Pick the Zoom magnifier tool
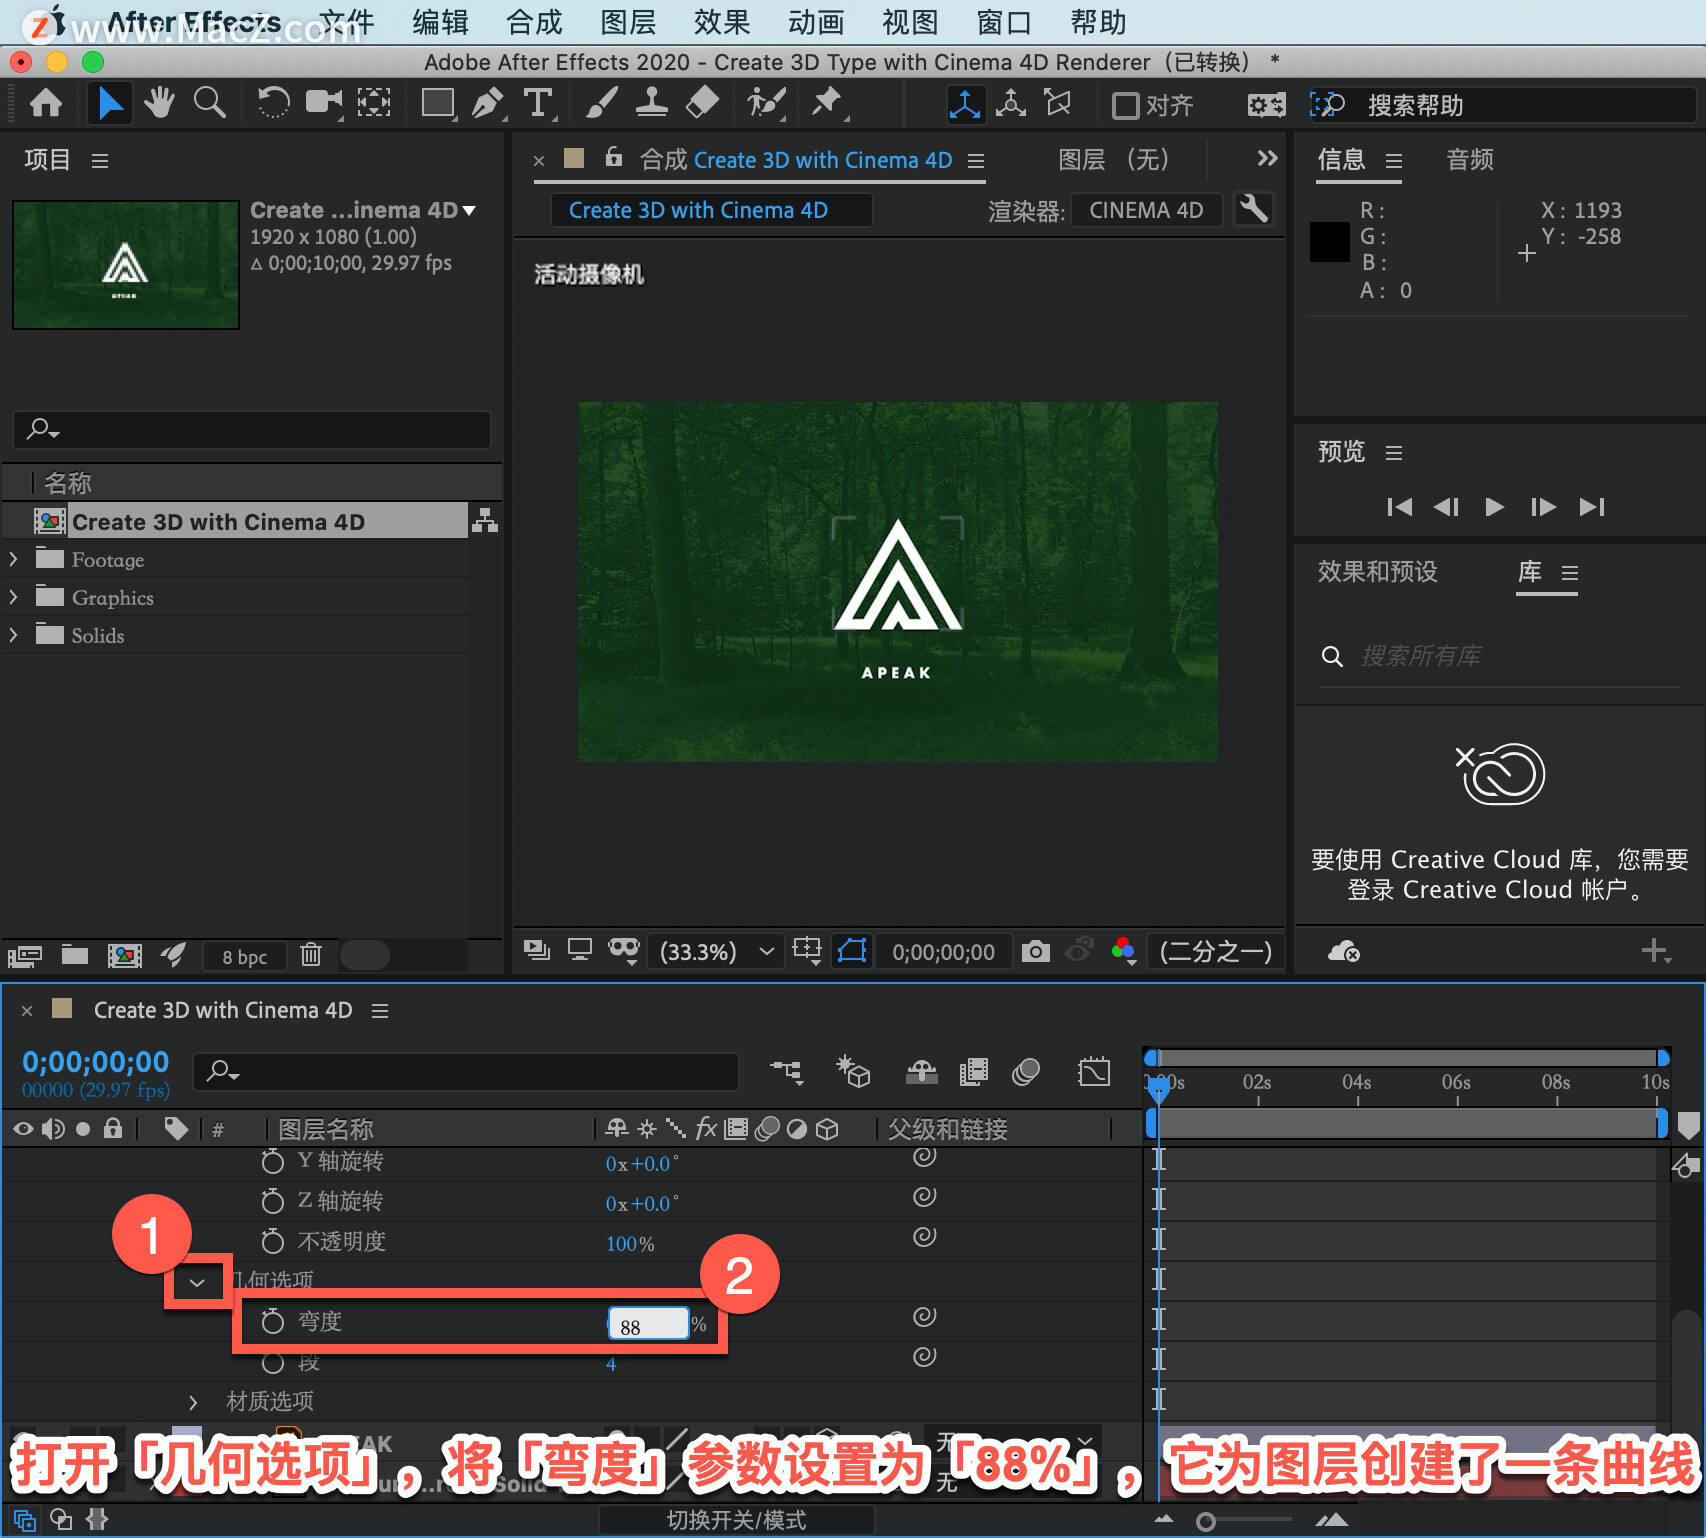Screen dimensions: 1706x1538 coord(209,103)
